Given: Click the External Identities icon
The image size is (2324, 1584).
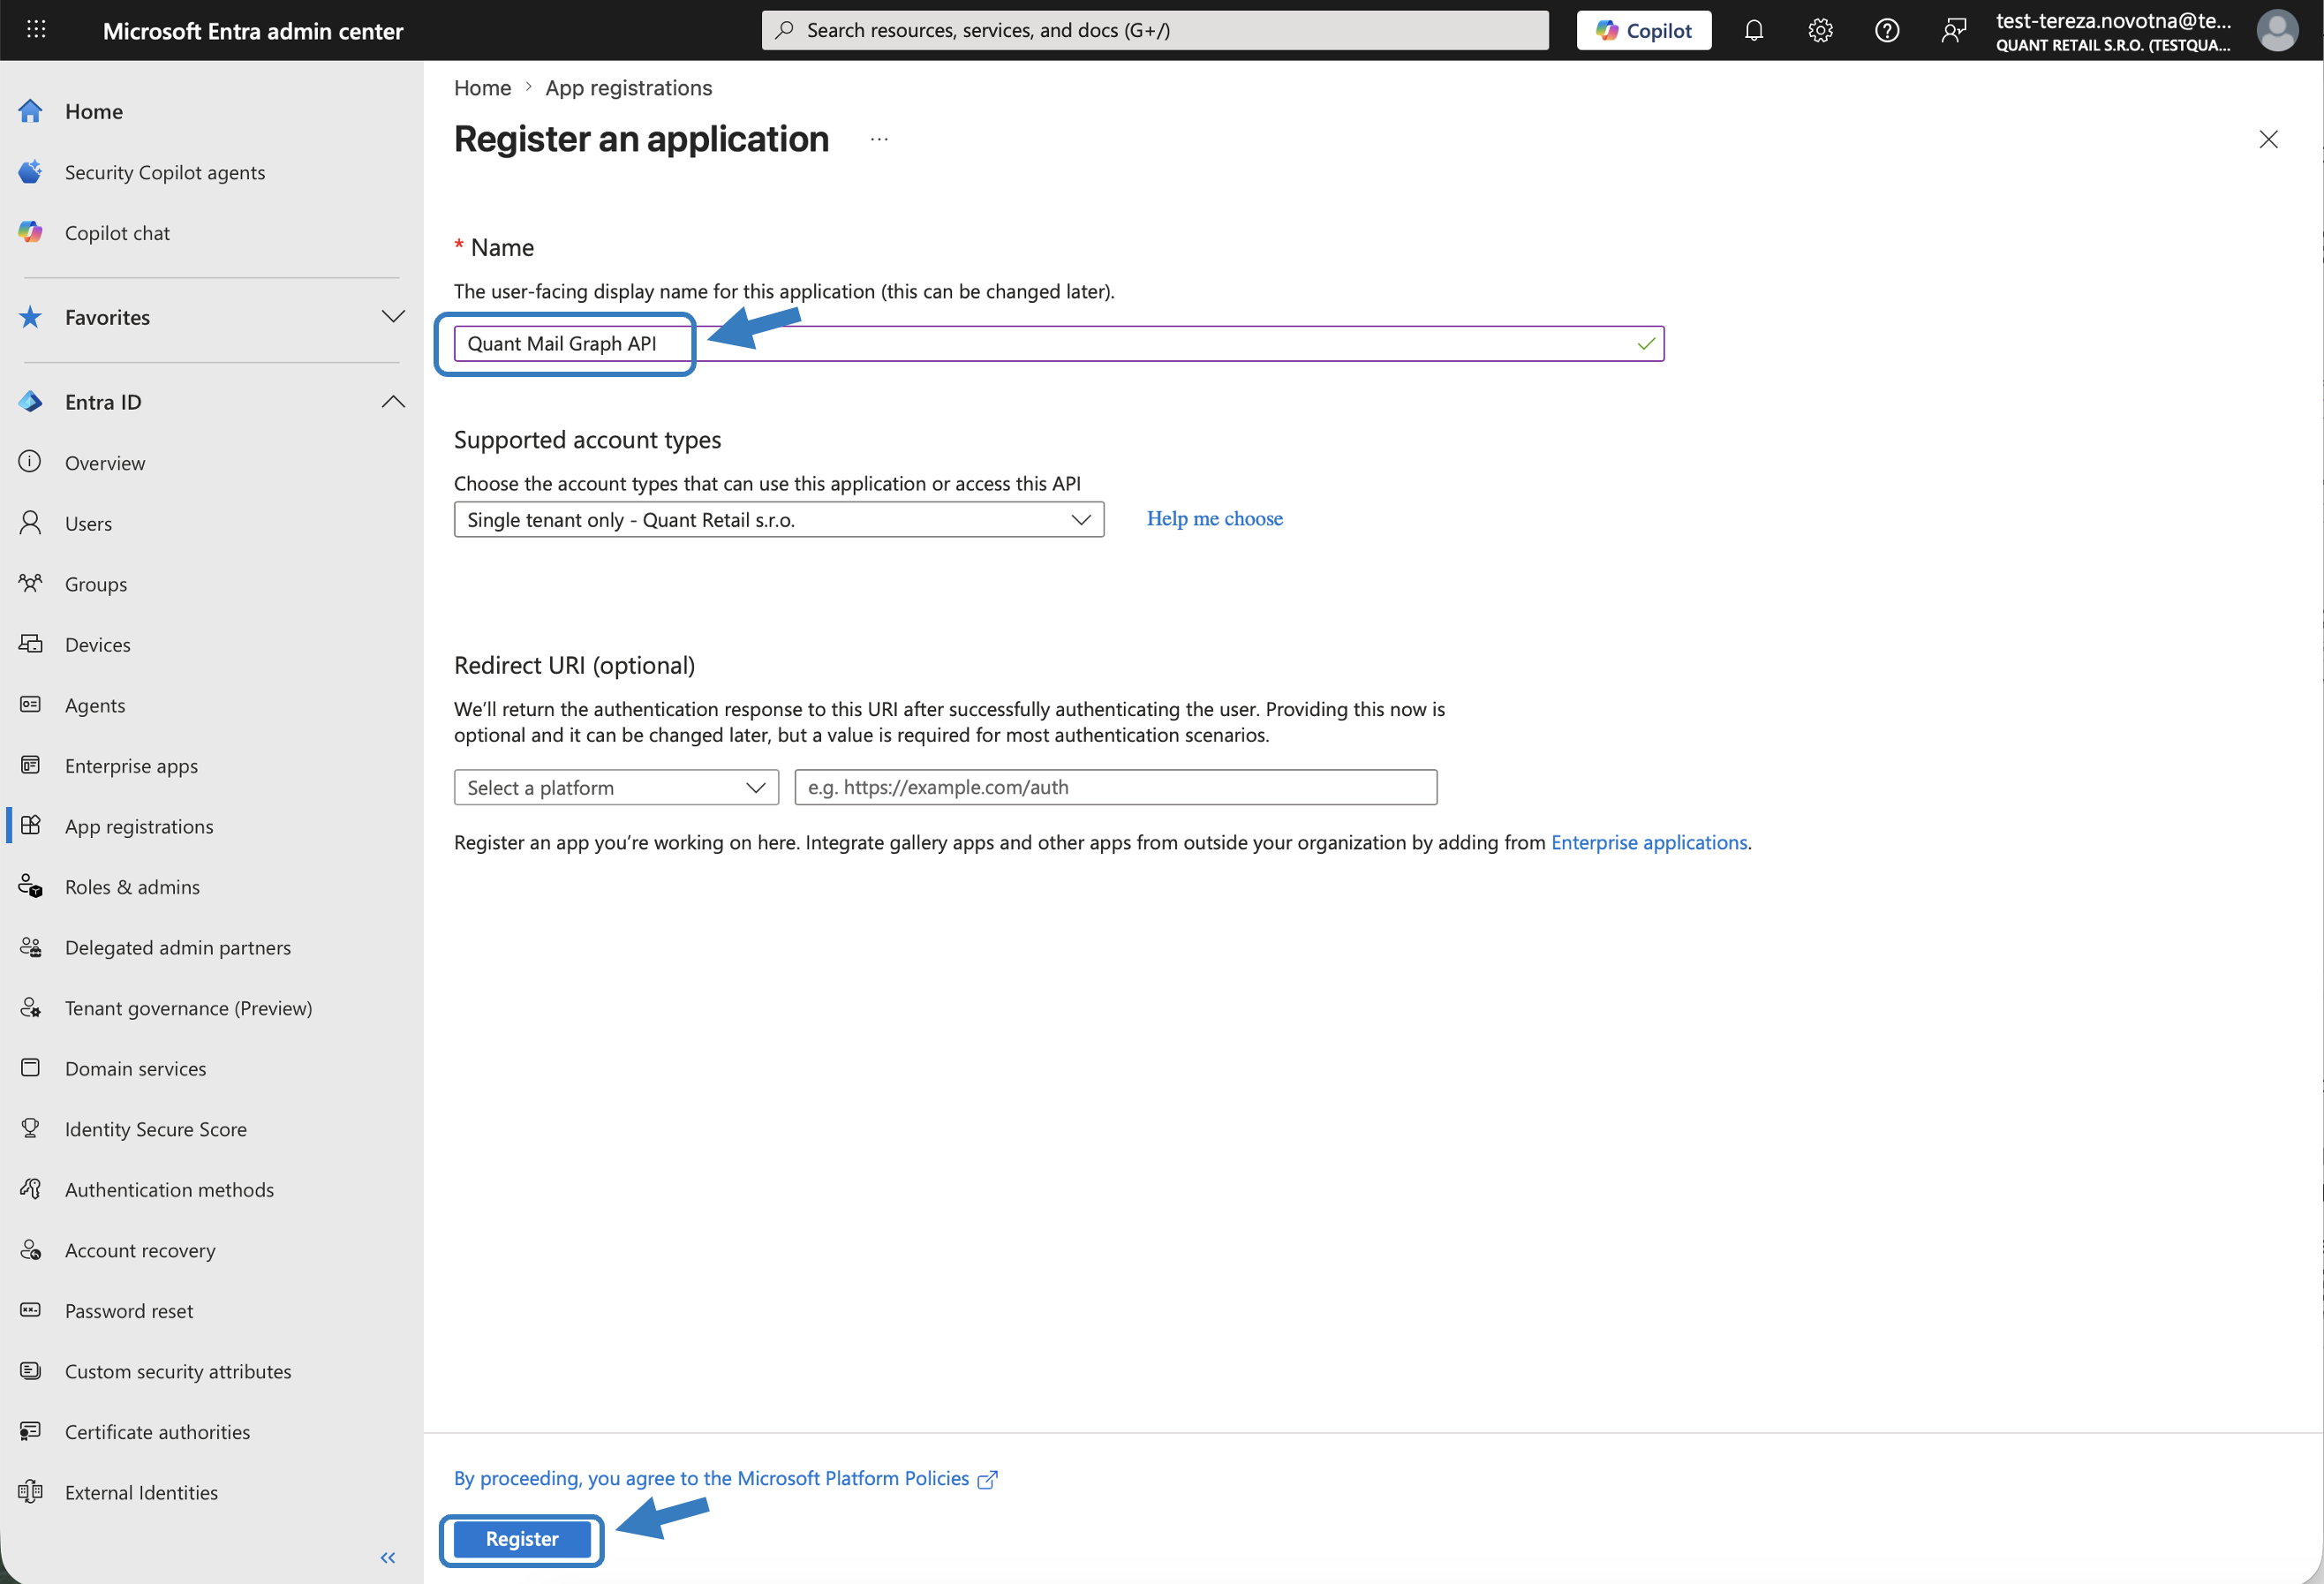Looking at the screenshot, I should (x=30, y=1492).
